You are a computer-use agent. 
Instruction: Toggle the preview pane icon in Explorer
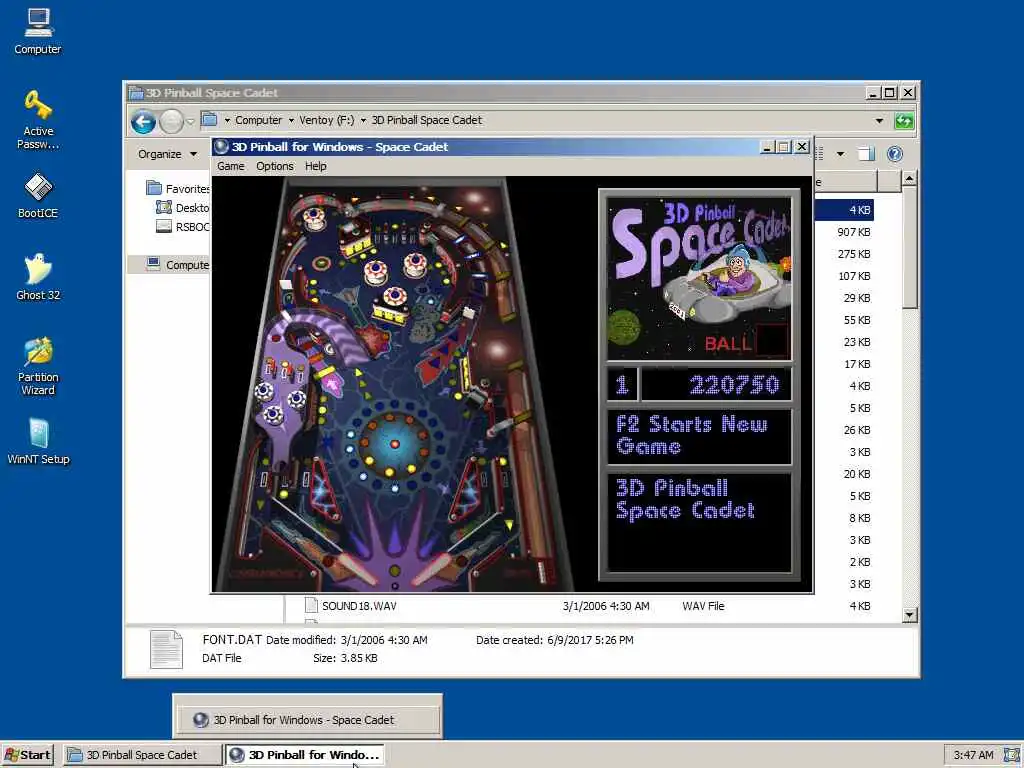click(866, 154)
